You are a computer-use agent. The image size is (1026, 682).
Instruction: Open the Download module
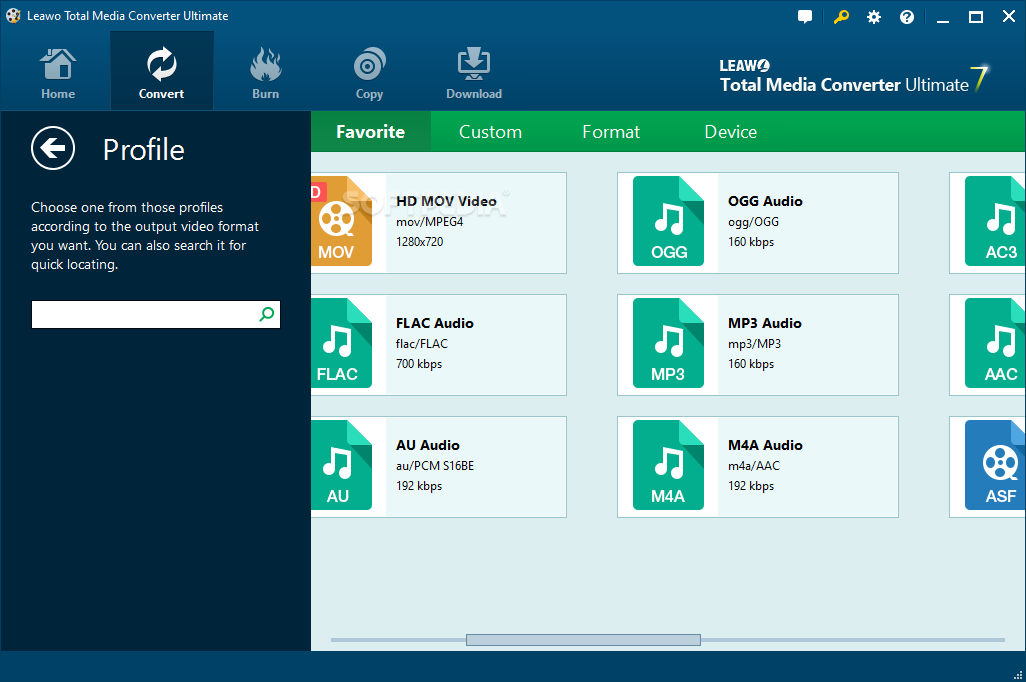click(474, 73)
